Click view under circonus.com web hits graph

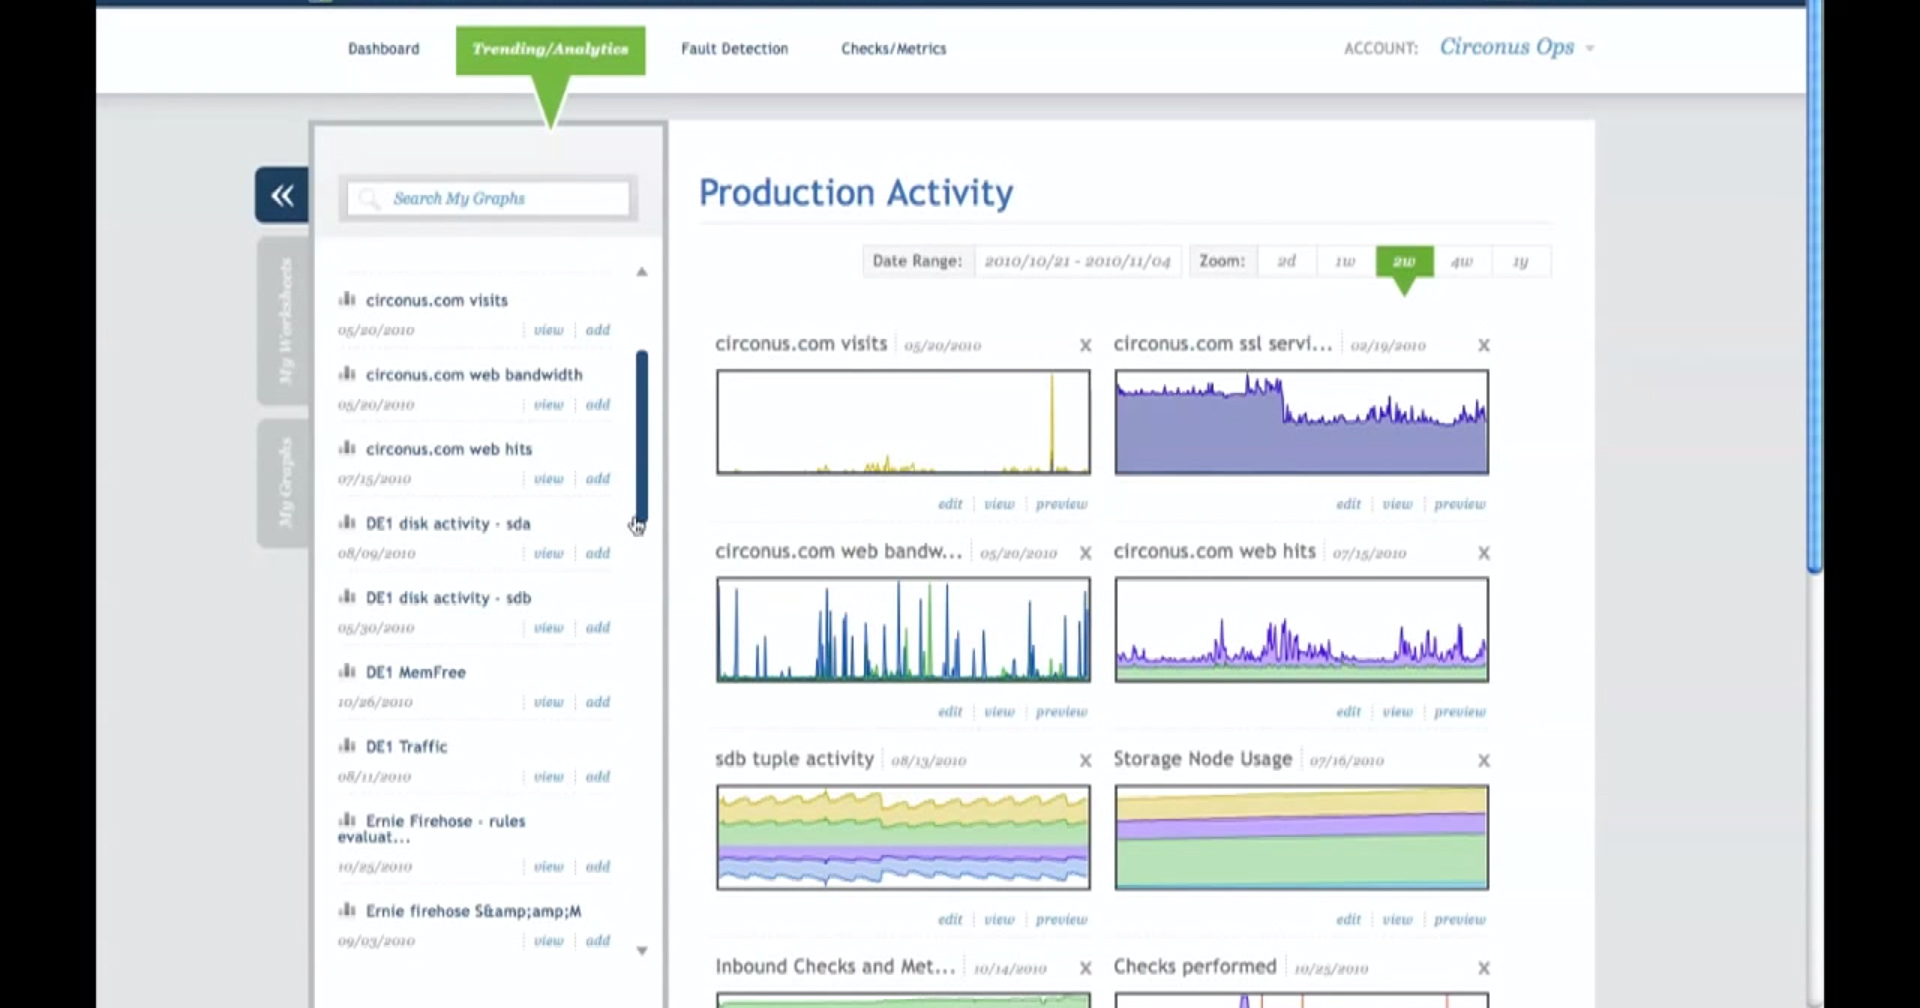click(1398, 712)
